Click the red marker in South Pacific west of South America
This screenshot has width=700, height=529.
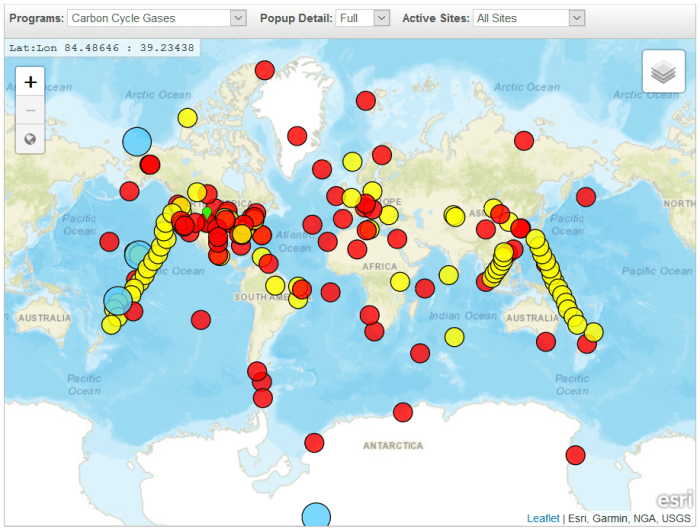(200, 320)
